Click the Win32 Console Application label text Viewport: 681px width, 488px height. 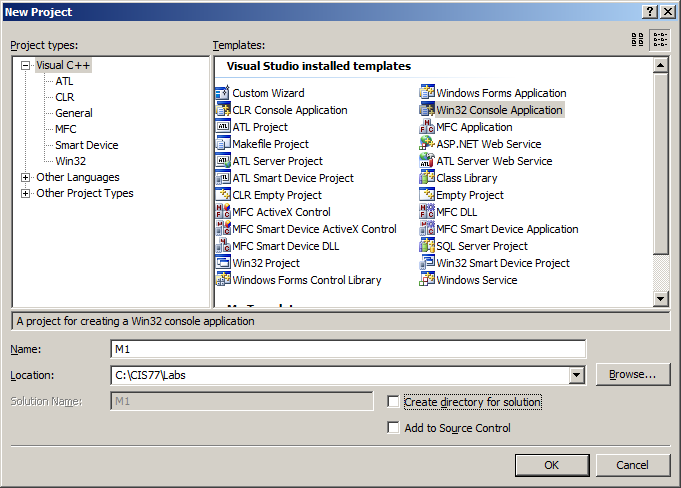click(499, 110)
